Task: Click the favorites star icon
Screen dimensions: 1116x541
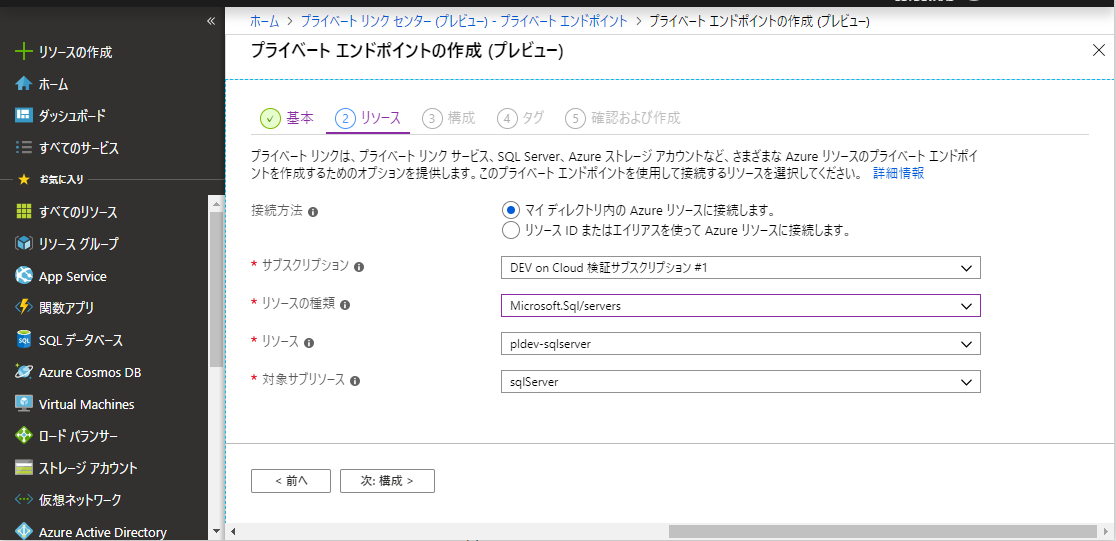Action: [x=23, y=179]
